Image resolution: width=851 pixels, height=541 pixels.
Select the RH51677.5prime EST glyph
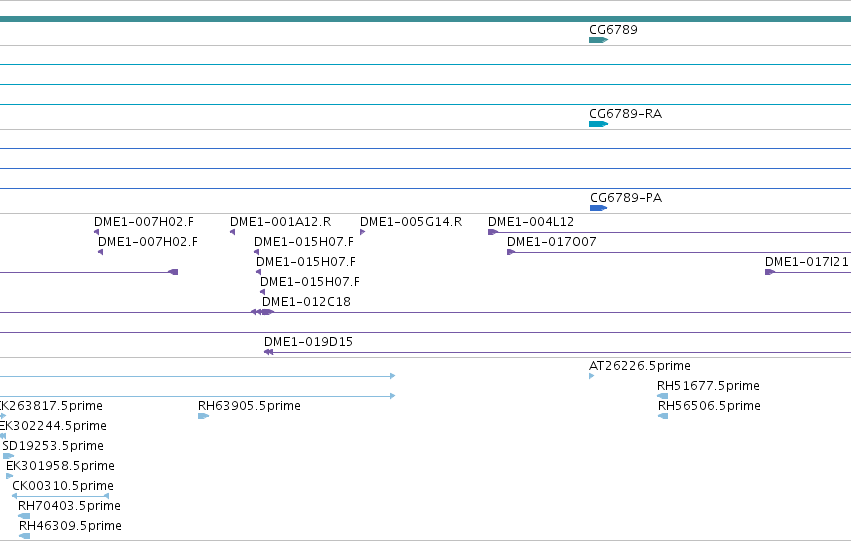point(662,396)
